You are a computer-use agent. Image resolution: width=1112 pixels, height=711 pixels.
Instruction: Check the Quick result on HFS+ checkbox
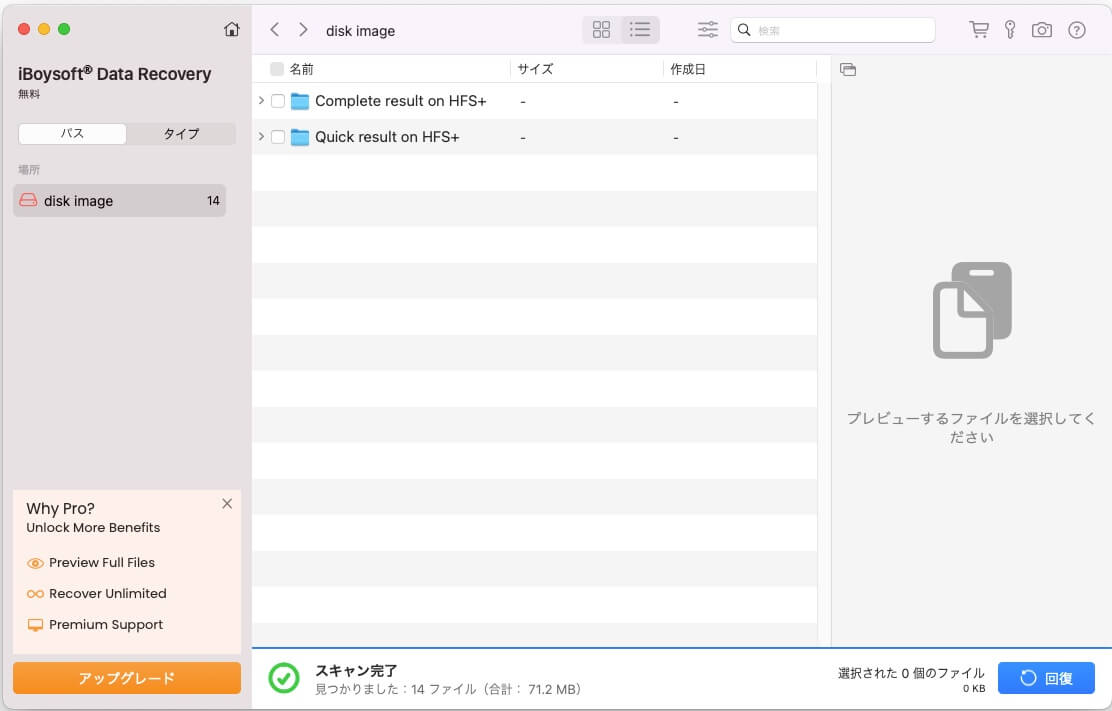click(x=278, y=137)
